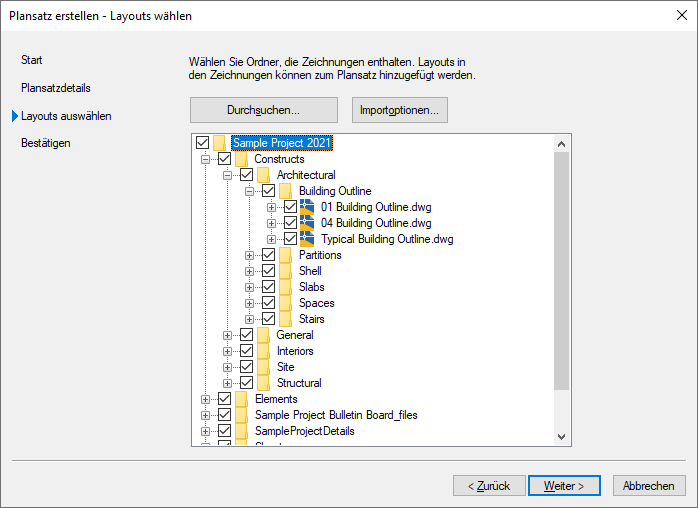Uncheck the Building Outline folder checkbox
This screenshot has width=698, height=508.
pyautogui.click(x=268, y=191)
